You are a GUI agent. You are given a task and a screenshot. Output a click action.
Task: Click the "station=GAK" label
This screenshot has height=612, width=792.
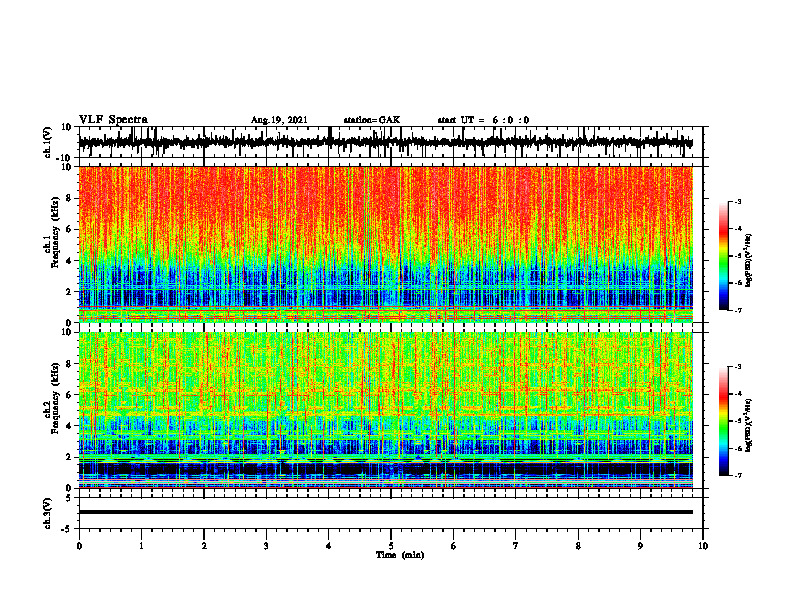[x=372, y=120]
